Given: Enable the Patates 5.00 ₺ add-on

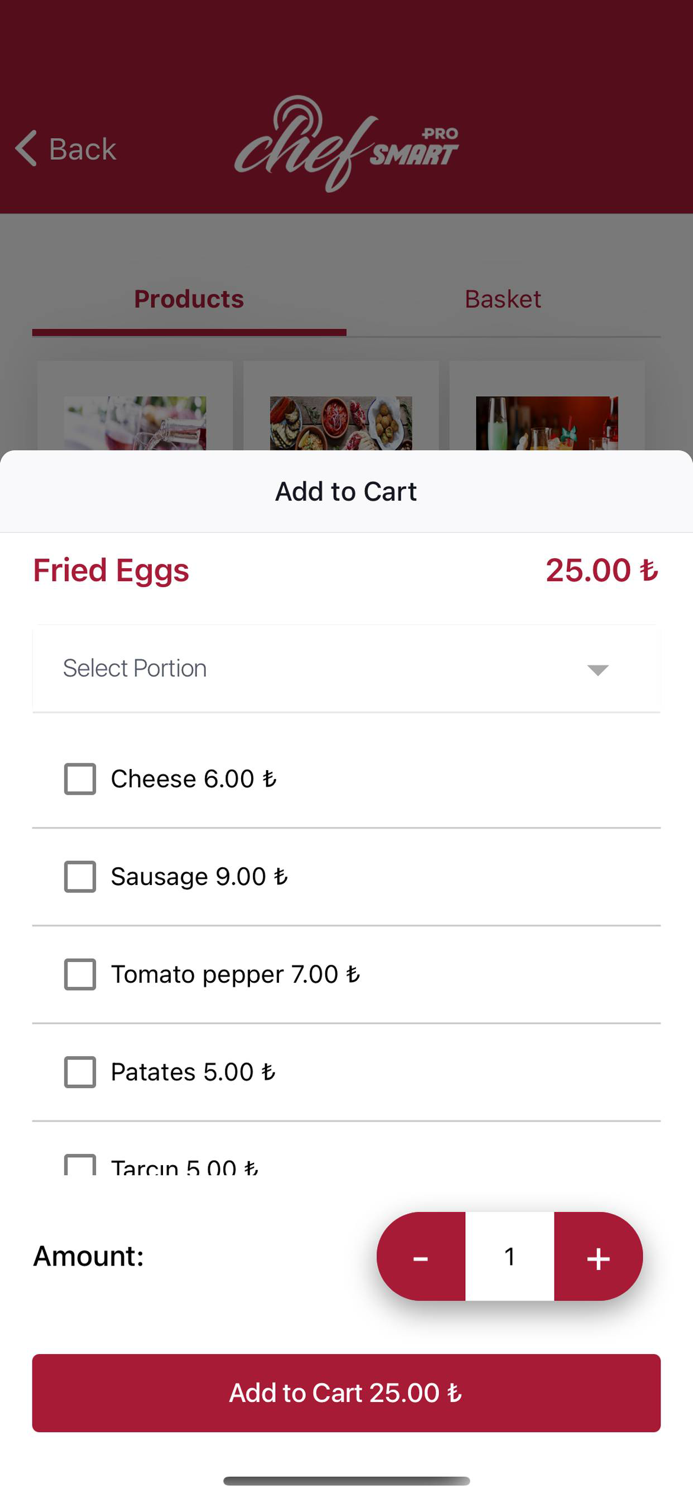Looking at the screenshot, I should [80, 1071].
